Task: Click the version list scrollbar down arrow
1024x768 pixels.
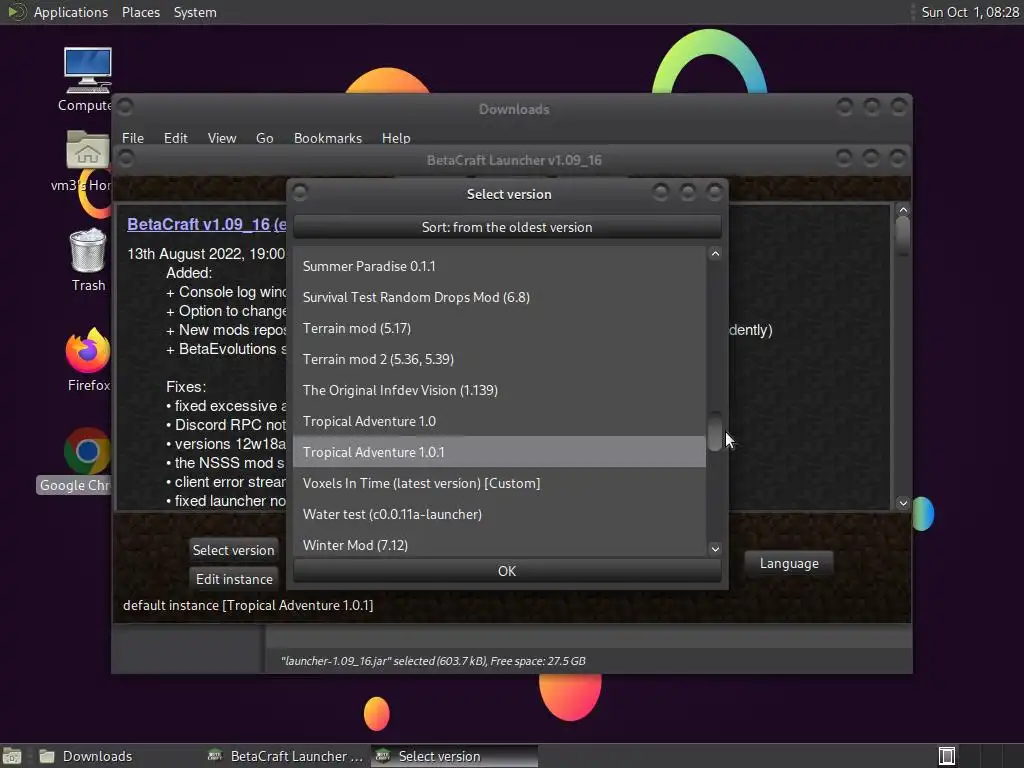Action: 715,549
